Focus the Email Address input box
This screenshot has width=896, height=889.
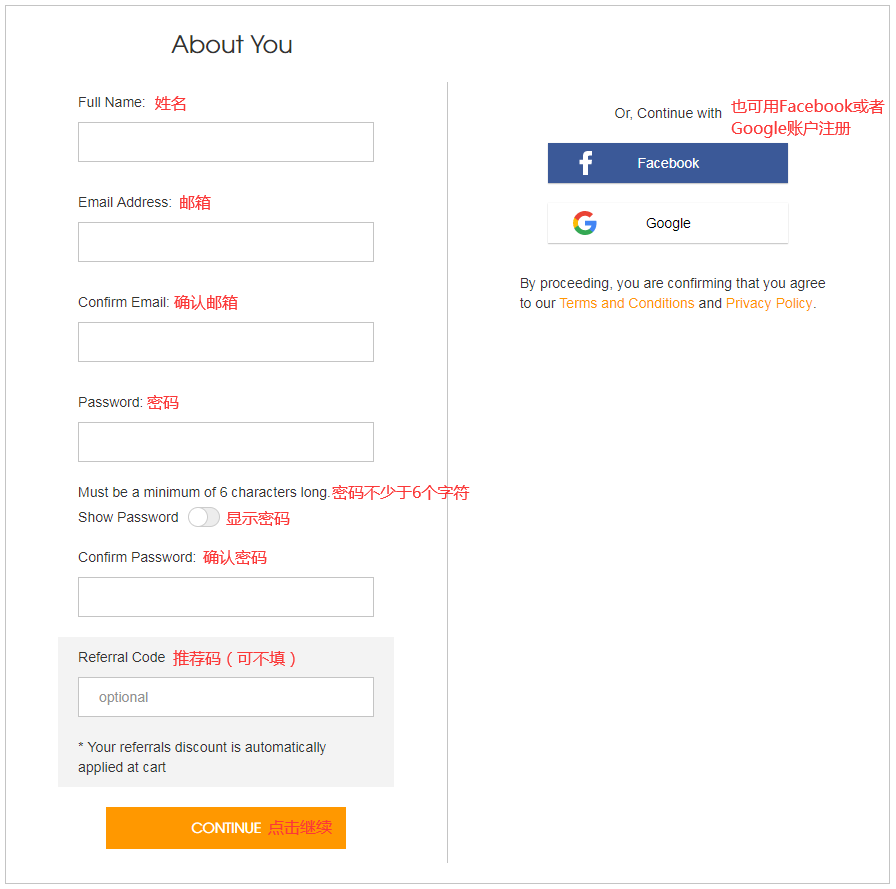pyautogui.click(x=226, y=242)
